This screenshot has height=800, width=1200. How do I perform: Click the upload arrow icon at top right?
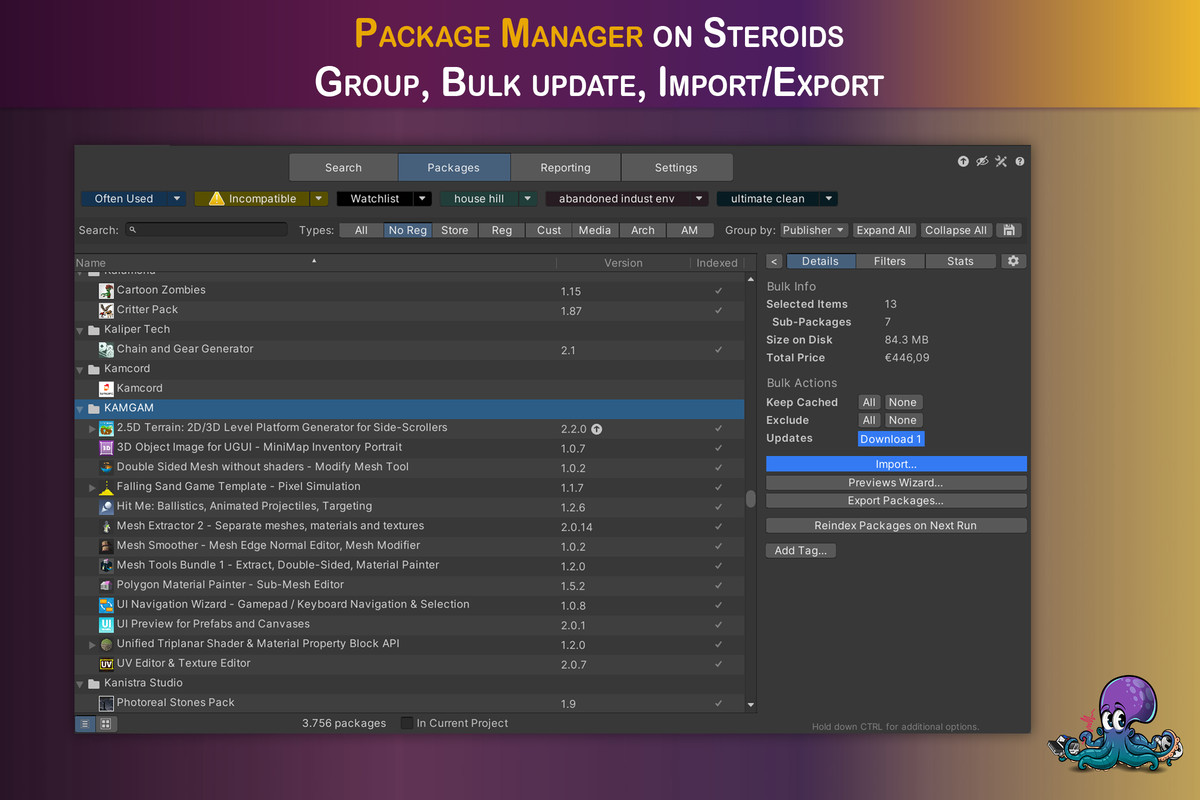963,161
